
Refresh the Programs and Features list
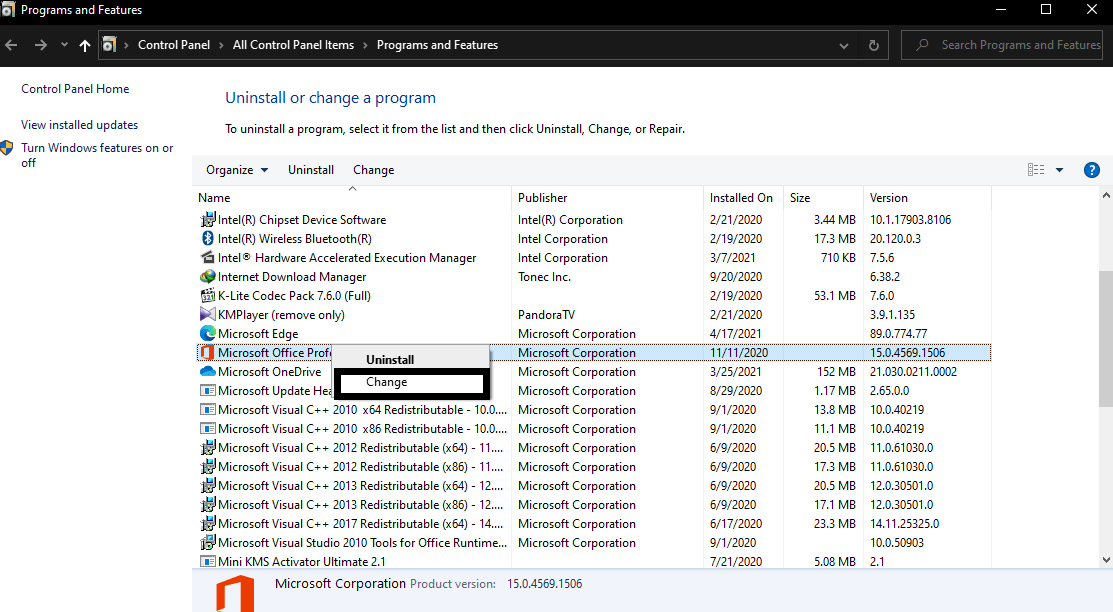[x=874, y=45]
